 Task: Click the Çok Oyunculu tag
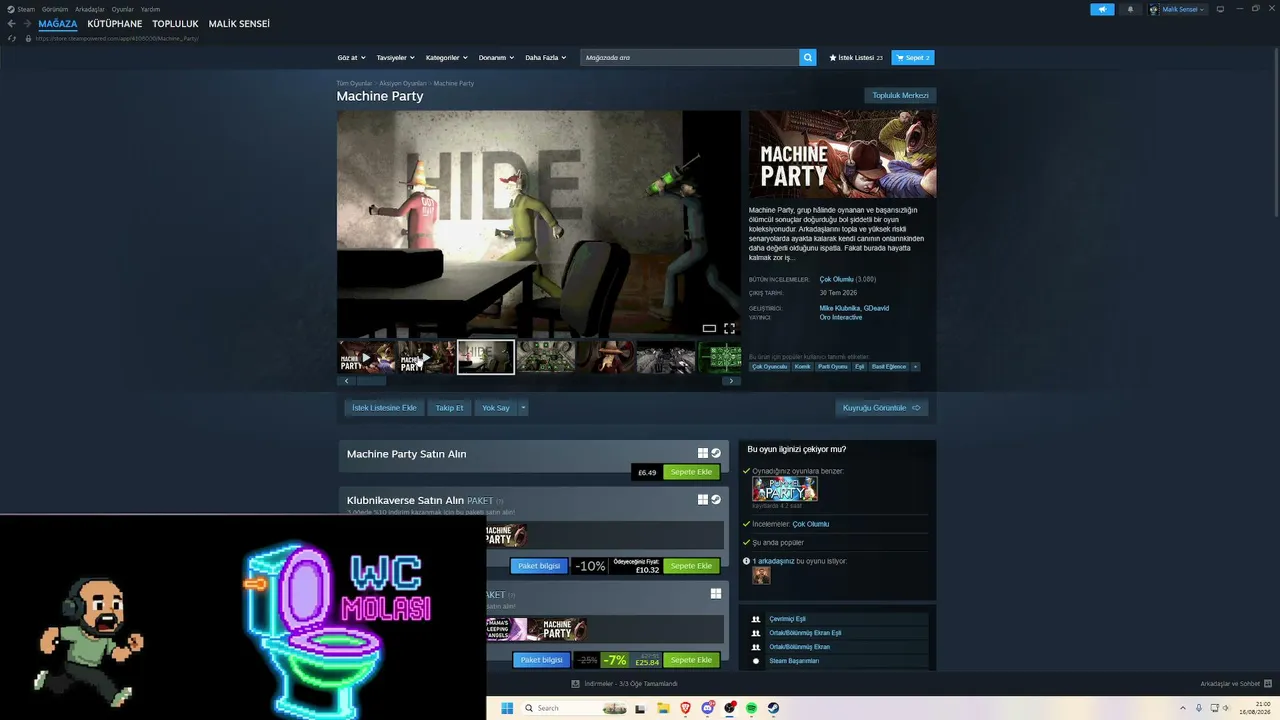(770, 367)
